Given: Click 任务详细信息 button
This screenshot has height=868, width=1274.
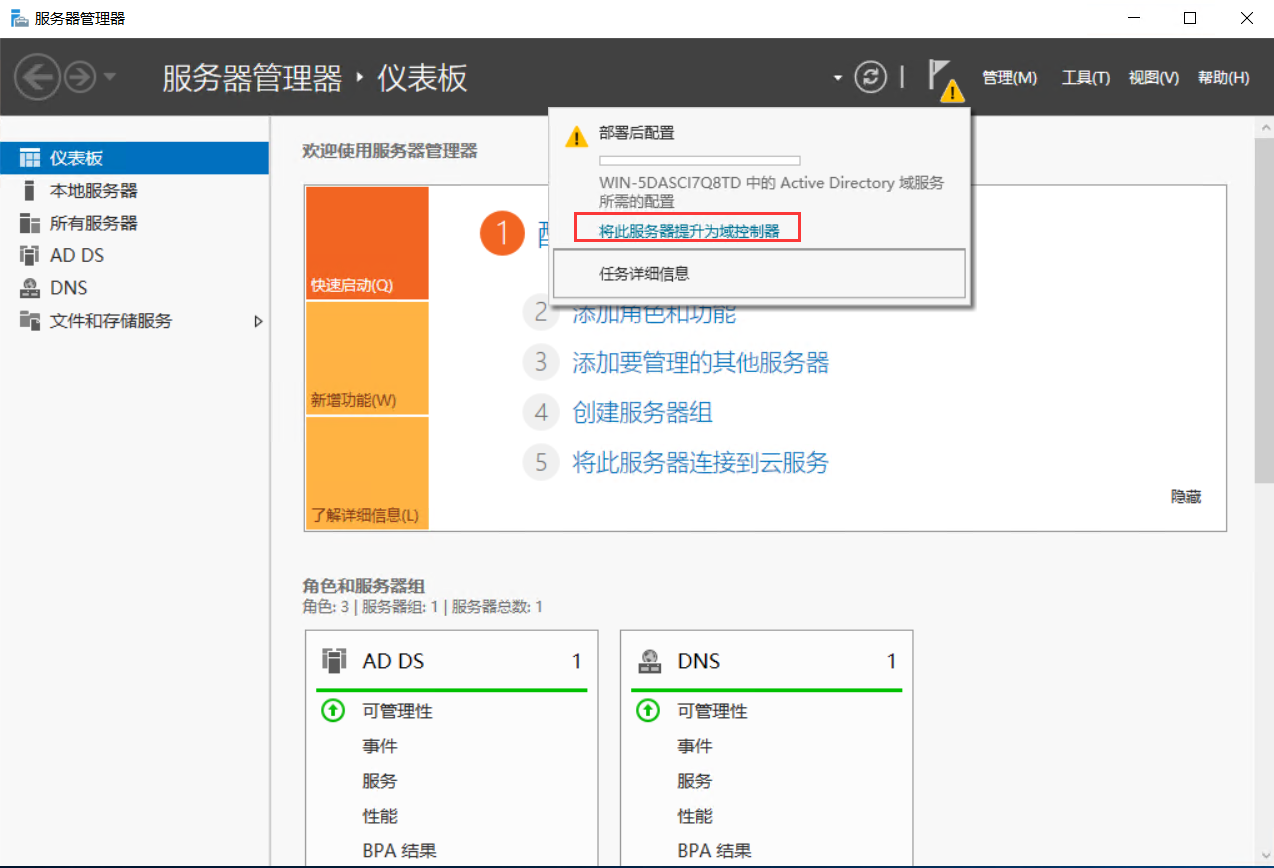Looking at the screenshot, I should point(759,273).
